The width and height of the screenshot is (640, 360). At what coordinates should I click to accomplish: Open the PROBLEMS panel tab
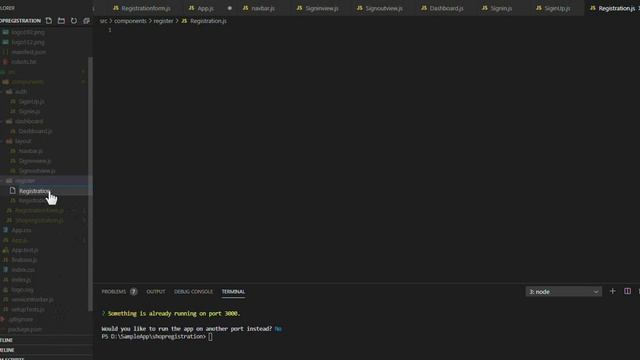pyautogui.click(x=113, y=292)
